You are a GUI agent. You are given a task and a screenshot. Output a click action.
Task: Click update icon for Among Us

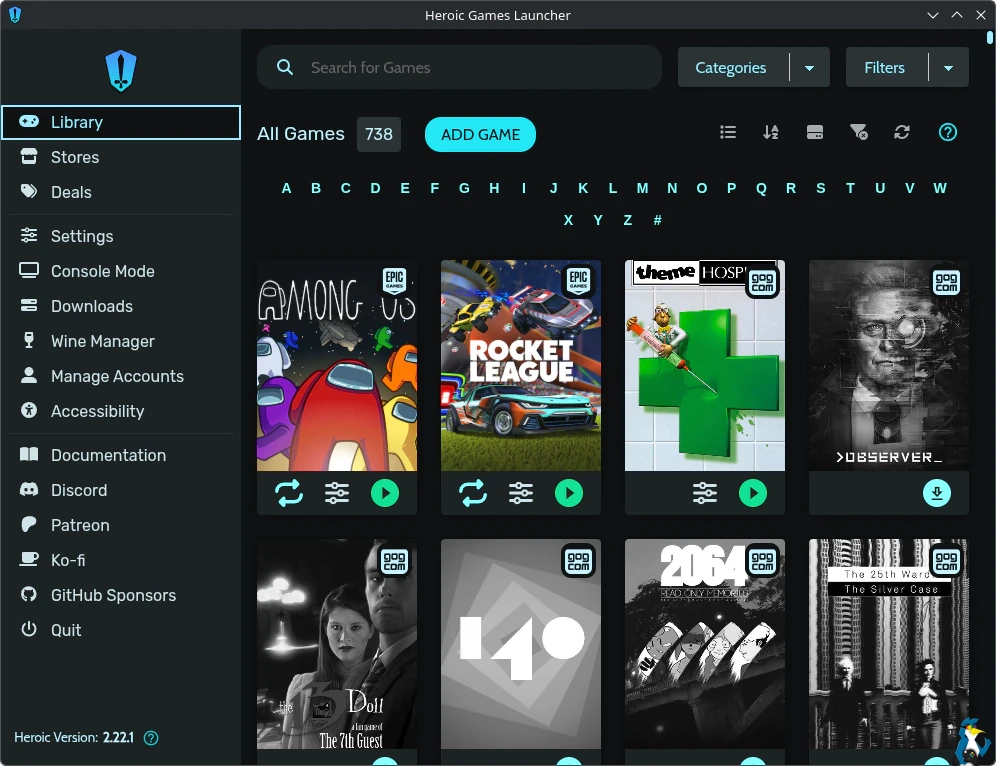click(289, 493)
